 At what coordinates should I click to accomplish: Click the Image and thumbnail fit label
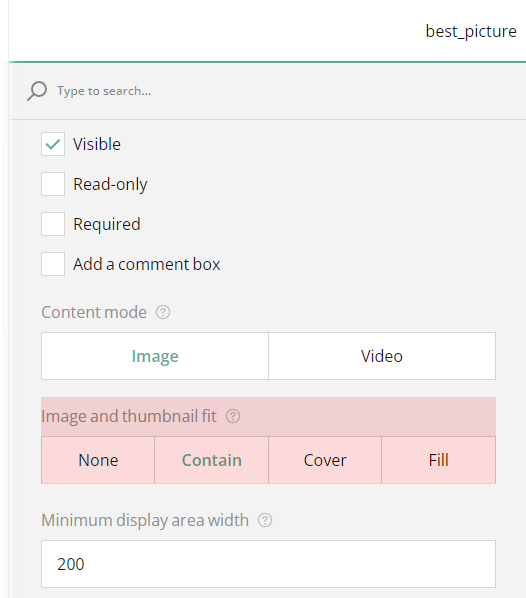[129, 416]
